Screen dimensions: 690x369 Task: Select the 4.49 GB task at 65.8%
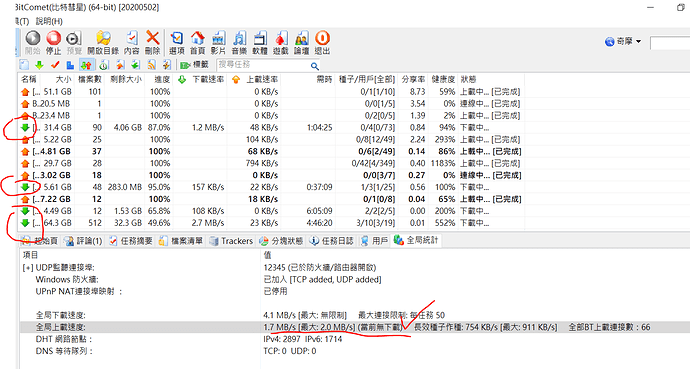point(271,211)
